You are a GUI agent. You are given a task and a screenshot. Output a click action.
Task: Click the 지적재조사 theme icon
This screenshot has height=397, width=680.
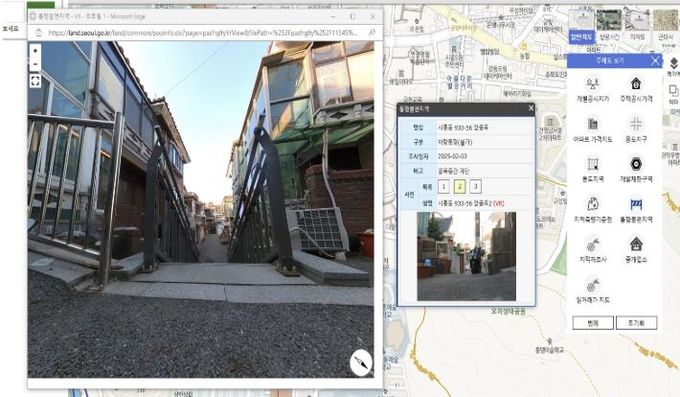tap(592, 244)
